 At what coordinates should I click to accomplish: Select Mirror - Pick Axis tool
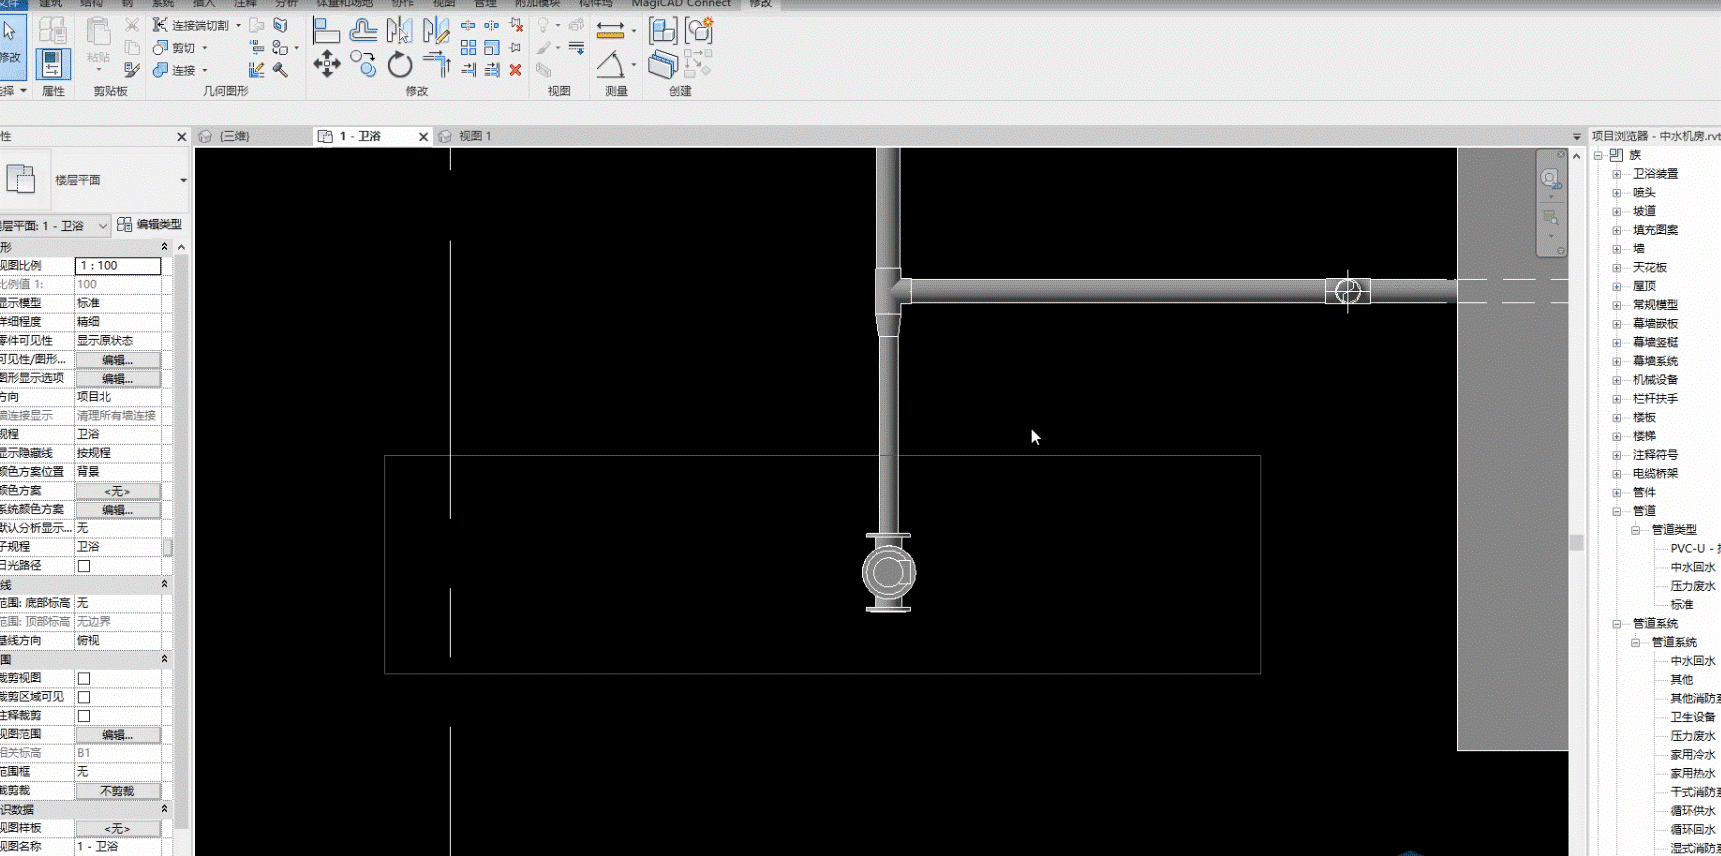click(399, 30)
